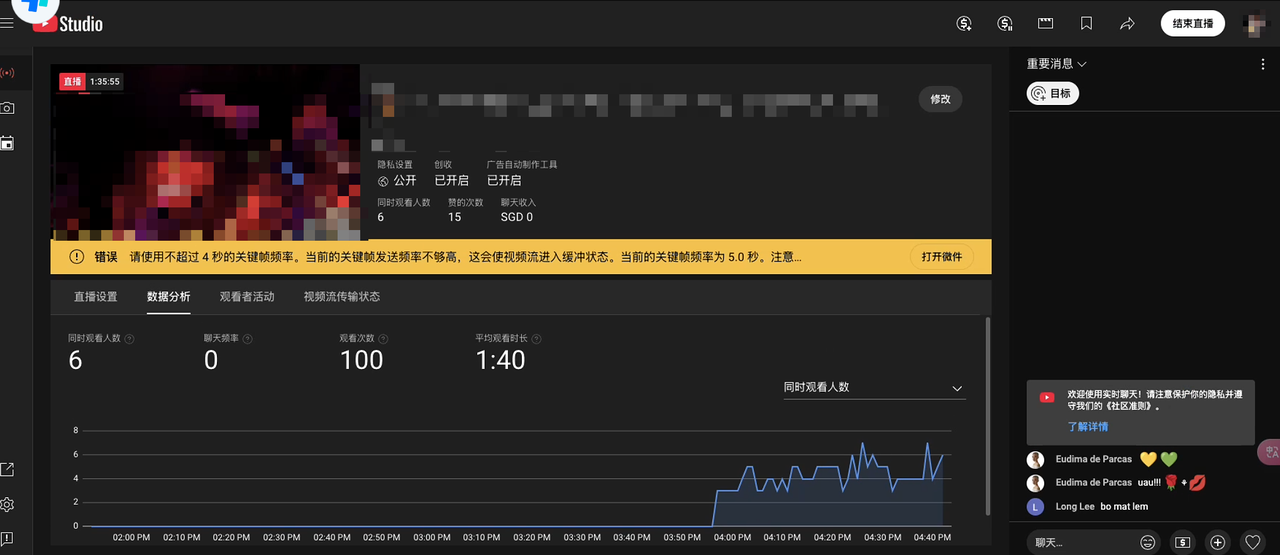Click the 聊天收入 SGD 0 value
This screenshot has width=1280, height=555.
(517, 217)
